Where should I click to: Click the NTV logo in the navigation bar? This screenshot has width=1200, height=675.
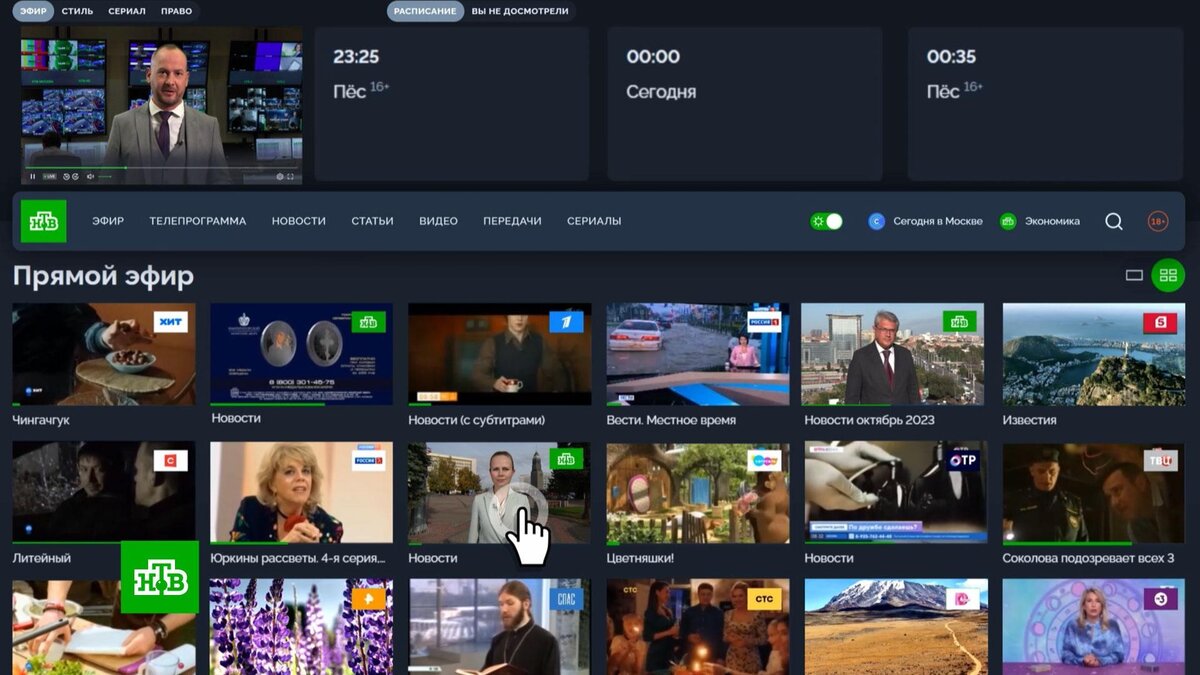[43, 221]
